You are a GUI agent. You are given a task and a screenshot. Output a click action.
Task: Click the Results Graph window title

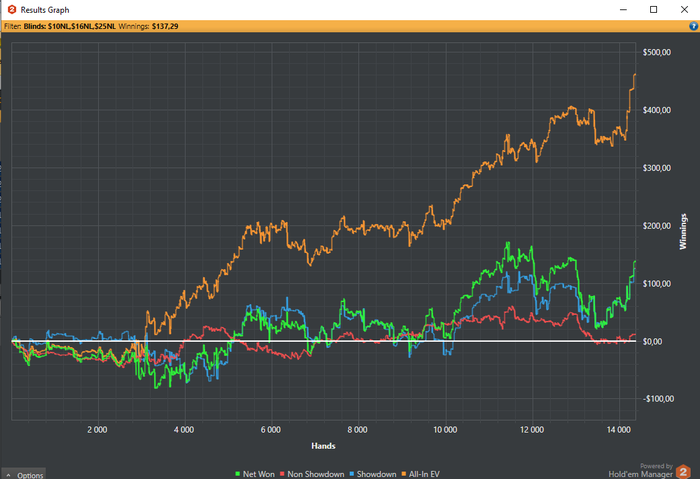(x=45, y=10)
